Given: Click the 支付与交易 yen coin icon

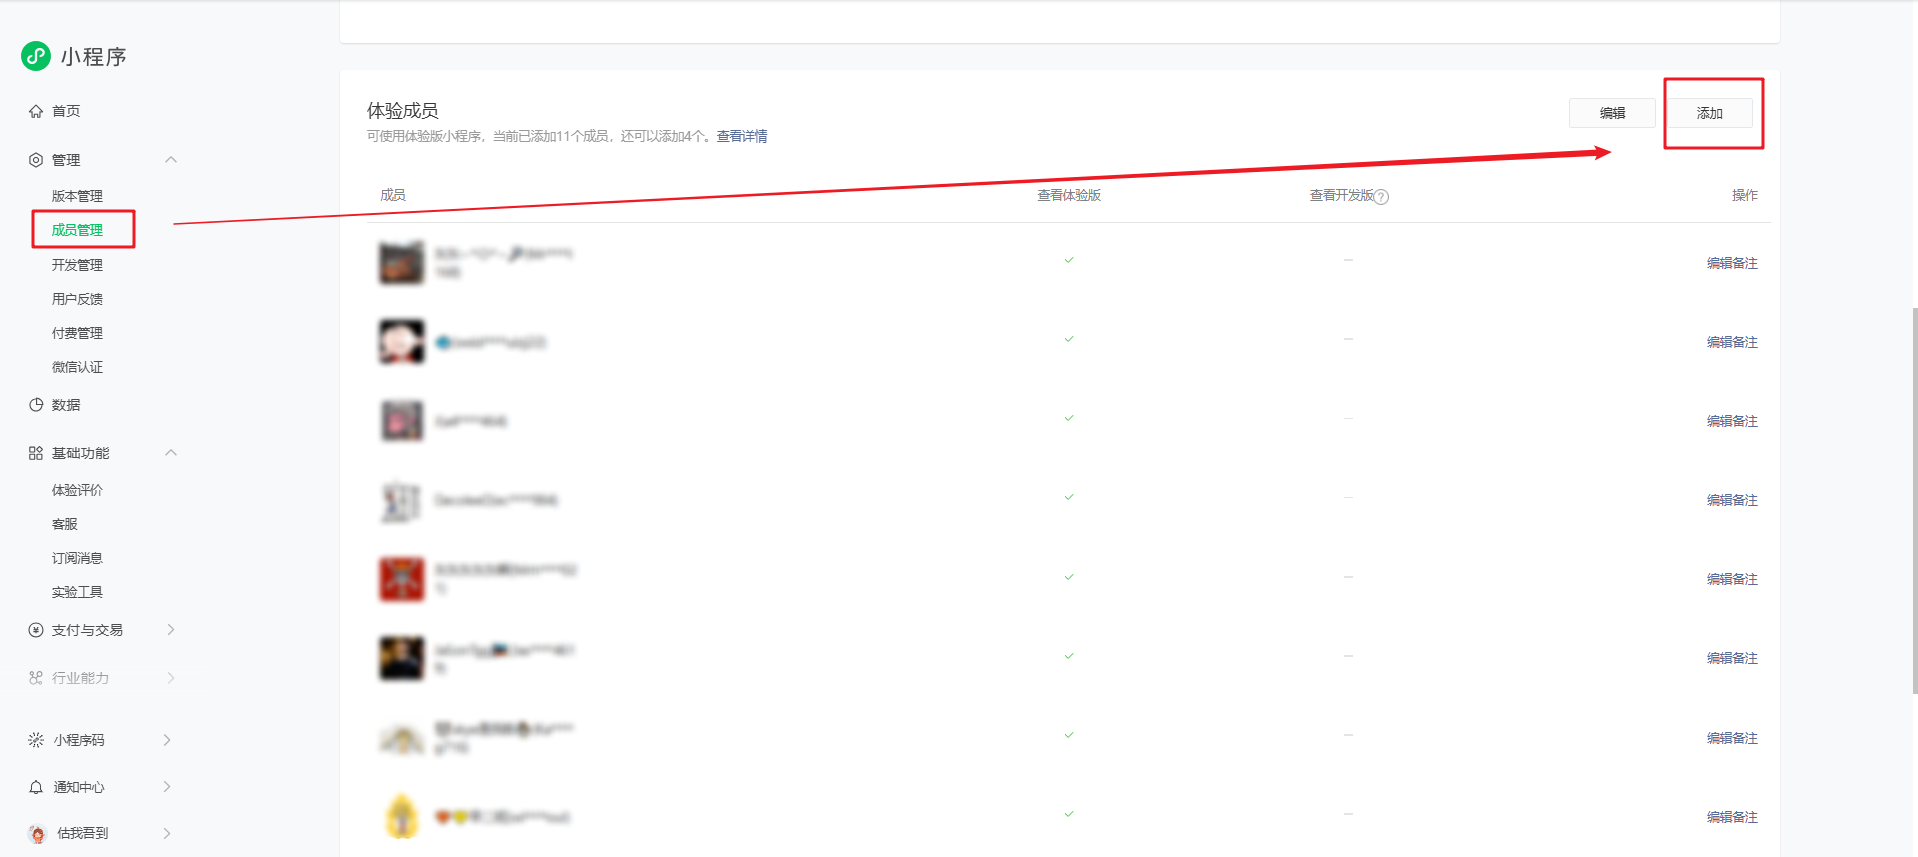Looking at the screenshot, I should [36, 630].
